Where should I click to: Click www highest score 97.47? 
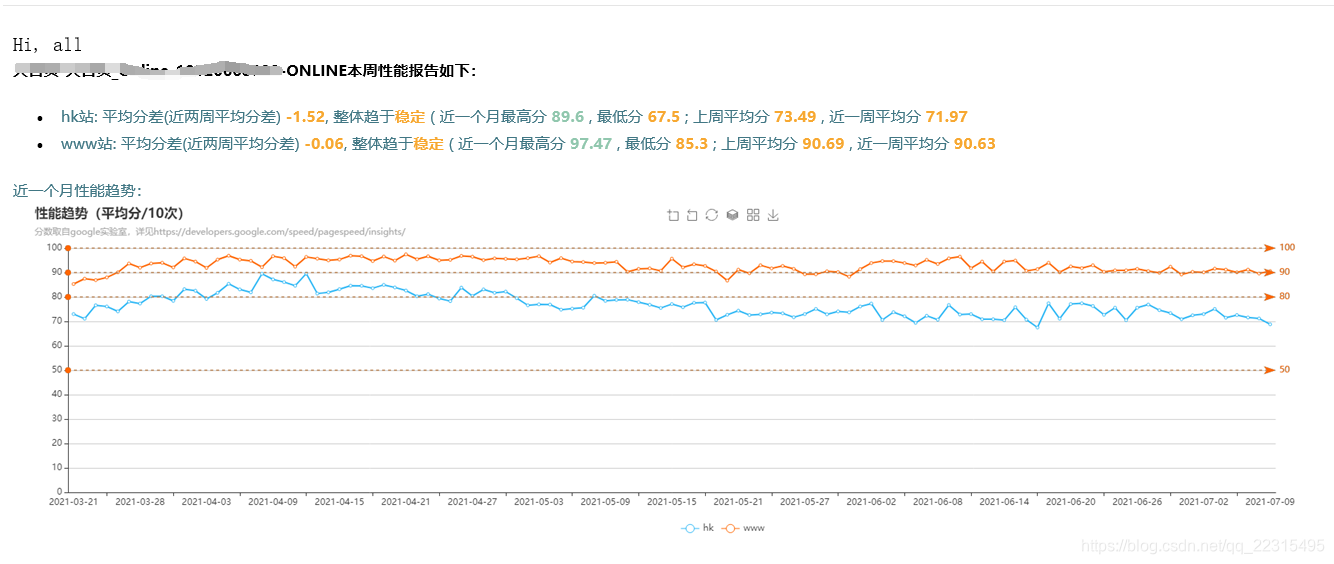pyautogui.click(x=590, y=144)
